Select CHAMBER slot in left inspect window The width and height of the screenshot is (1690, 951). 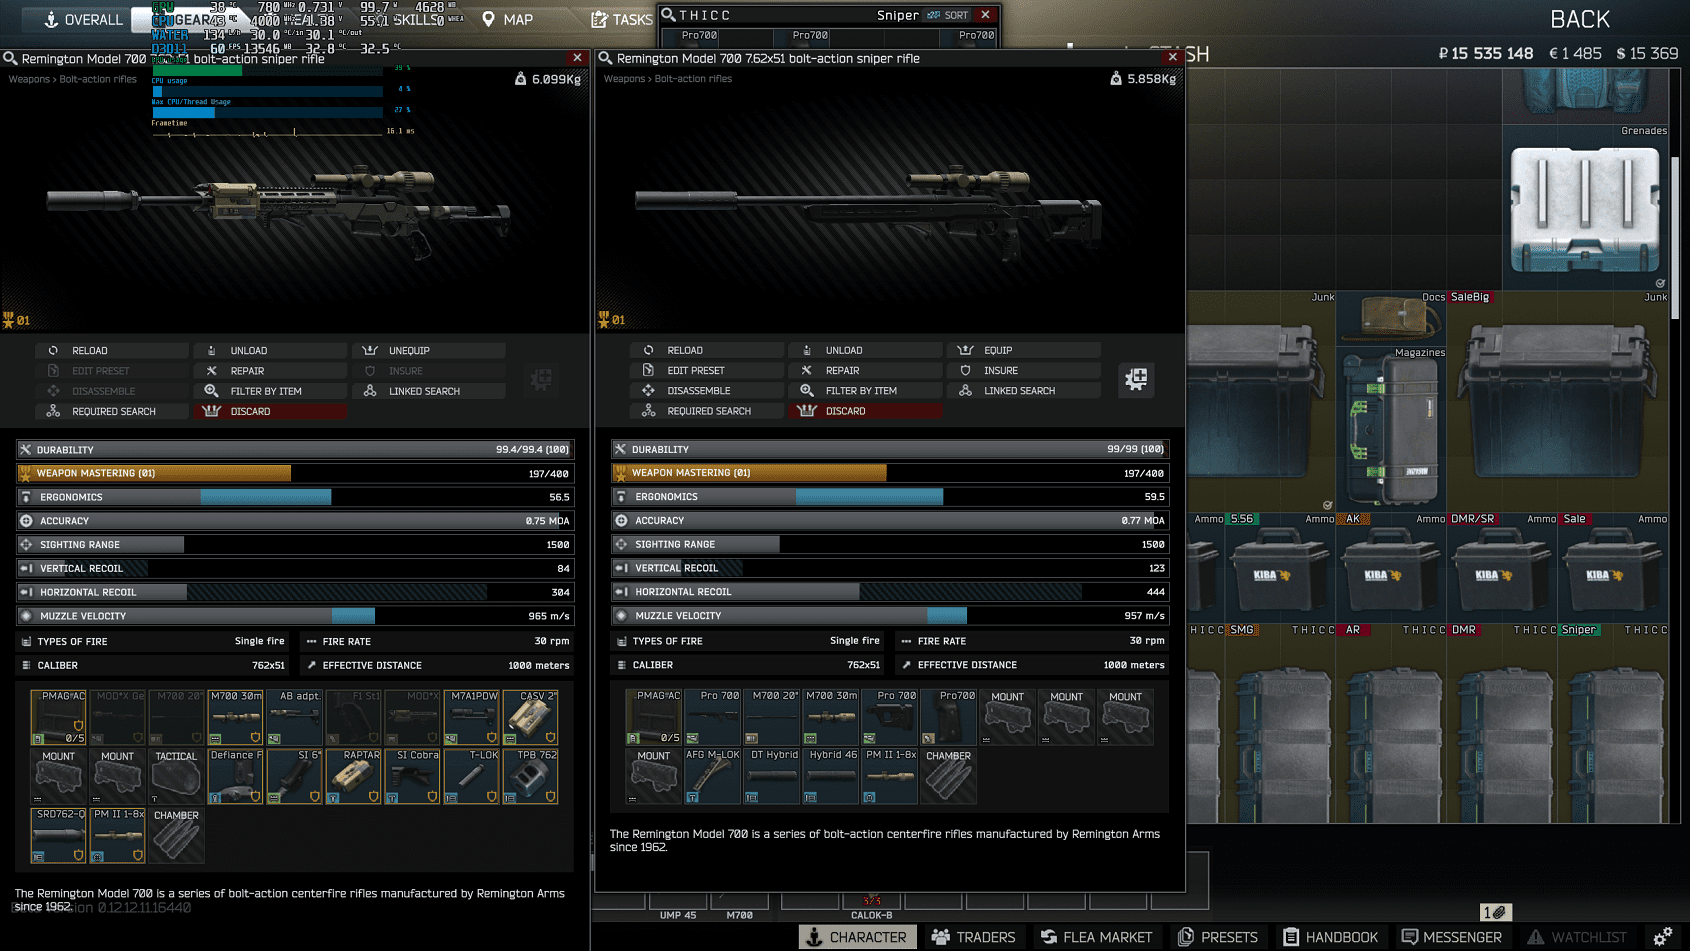coord(177,835)
